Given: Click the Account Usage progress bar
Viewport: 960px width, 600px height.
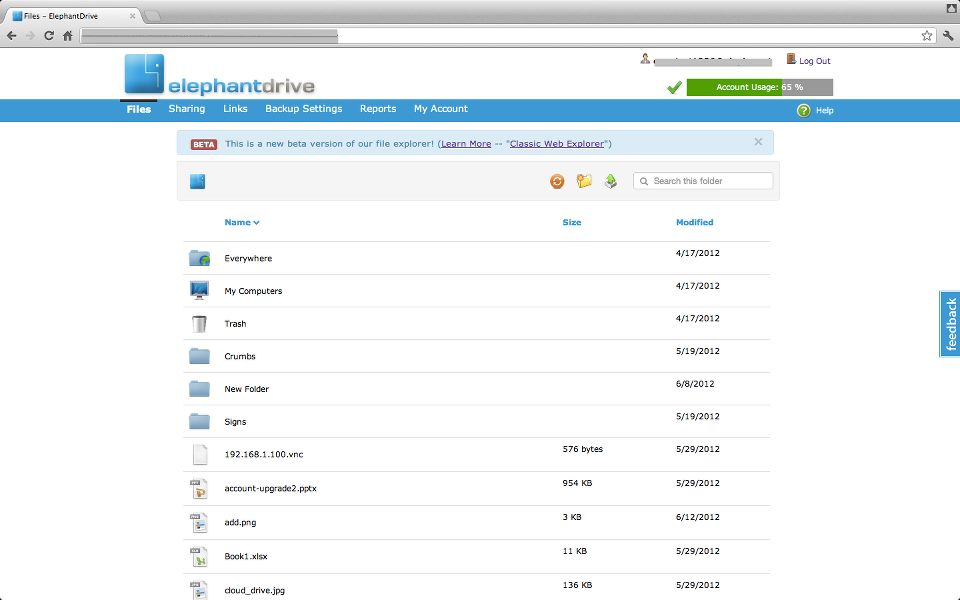Looking at the screenshot, I should (759, 87).
